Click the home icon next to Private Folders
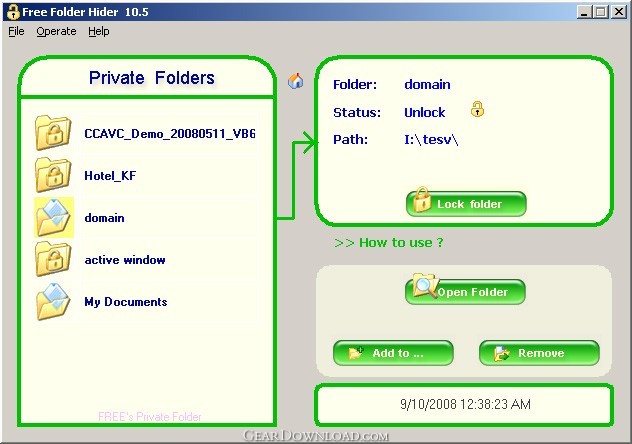This screenshot has height=444, width=632. click(296, 81)
